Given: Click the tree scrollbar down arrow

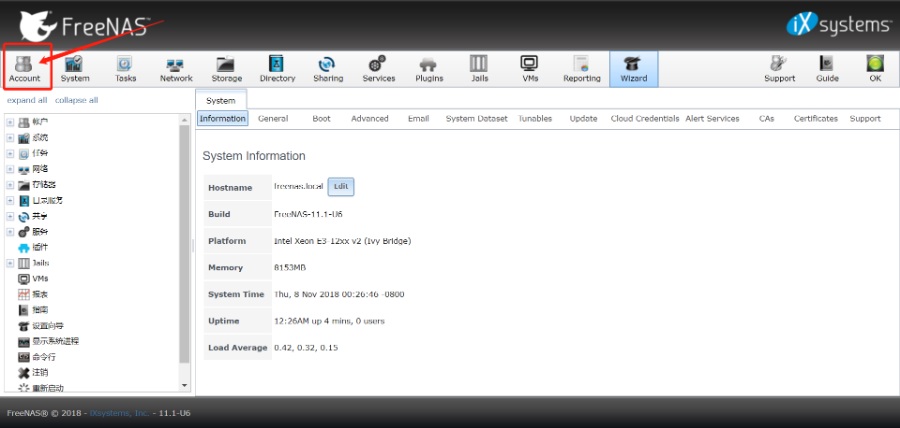Looking at the screenshot, I should click(184, 386).
